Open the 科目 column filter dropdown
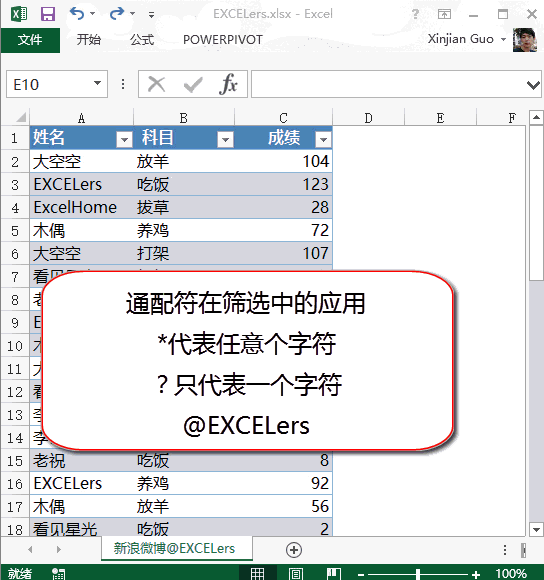This screenshot has width=544, height=580. pos(225,139)
